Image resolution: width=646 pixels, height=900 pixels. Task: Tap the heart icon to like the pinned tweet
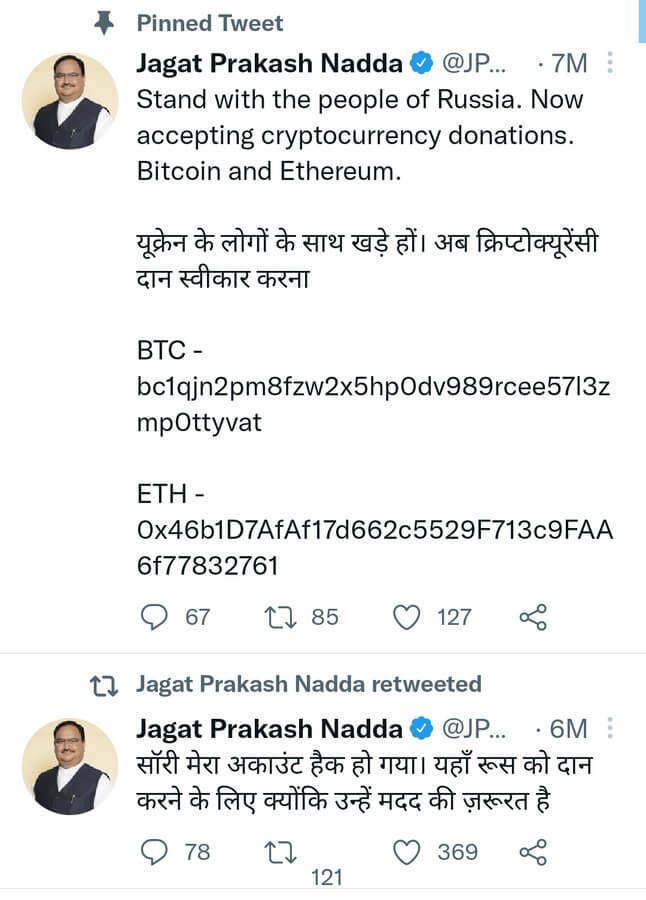point(406,617)
